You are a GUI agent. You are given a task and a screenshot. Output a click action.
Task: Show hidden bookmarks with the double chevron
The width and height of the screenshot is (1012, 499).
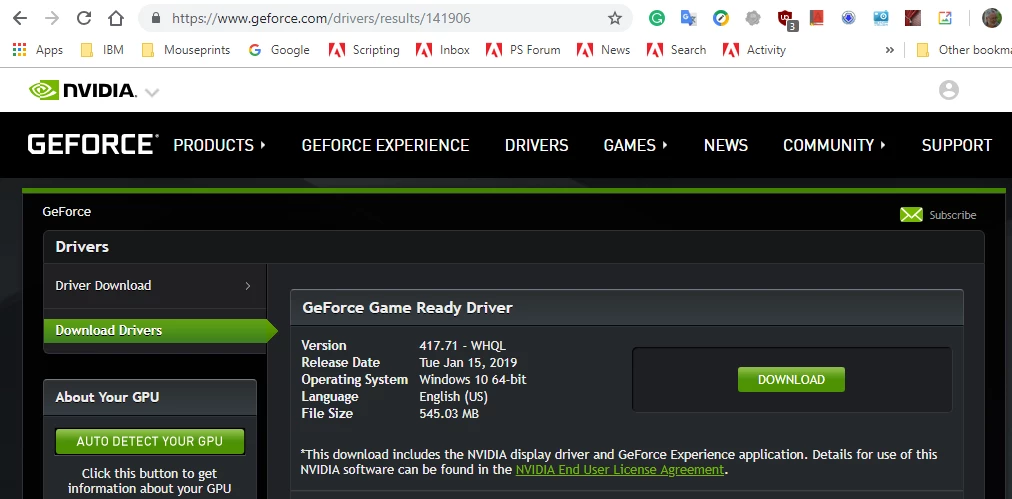click(x=889, y=50)
